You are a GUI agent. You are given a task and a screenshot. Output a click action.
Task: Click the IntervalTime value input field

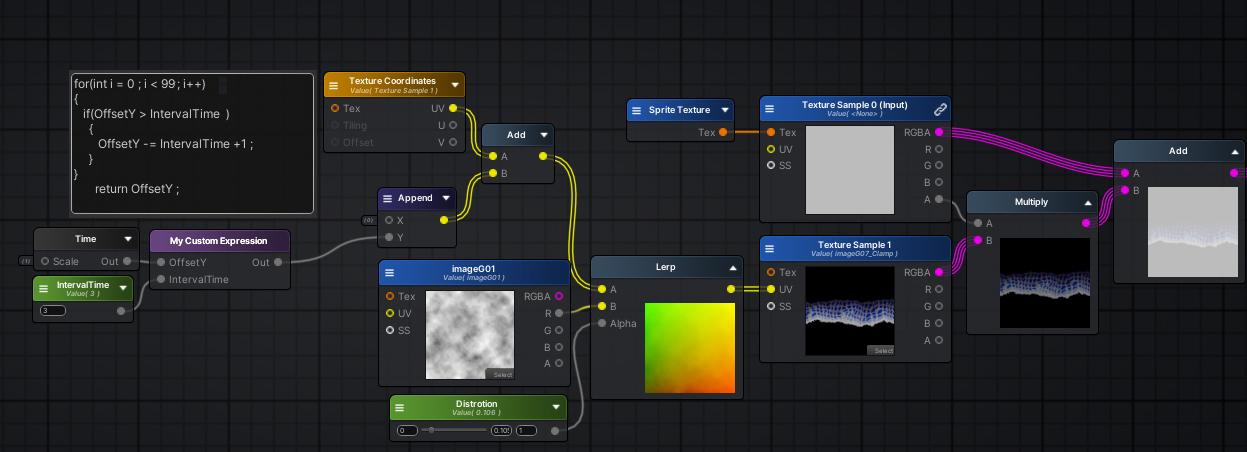tap(52, 311)
